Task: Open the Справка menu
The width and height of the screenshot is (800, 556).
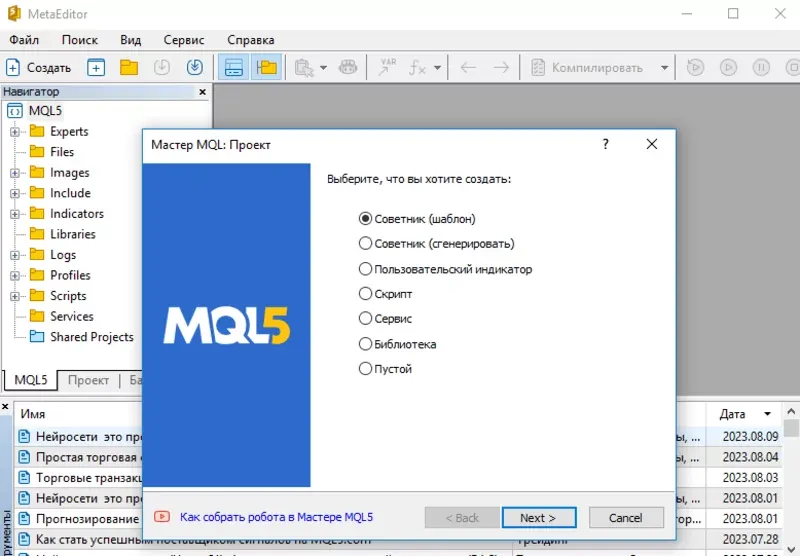Action: [251, 40]
